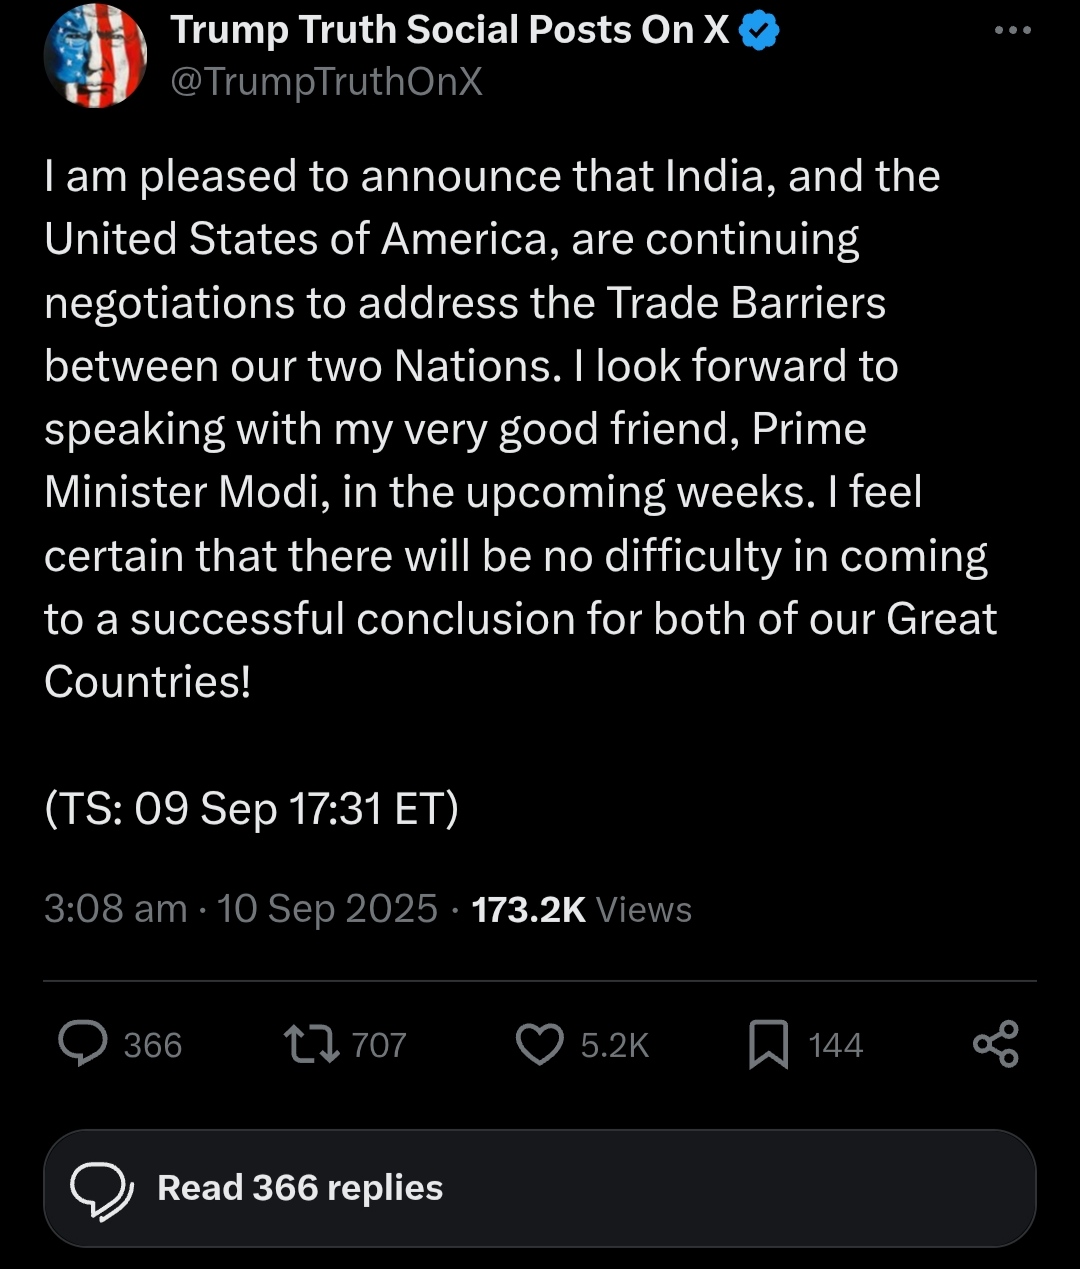
Task: View the 173.2K Views analytics
Action: [x=581, y=909]
